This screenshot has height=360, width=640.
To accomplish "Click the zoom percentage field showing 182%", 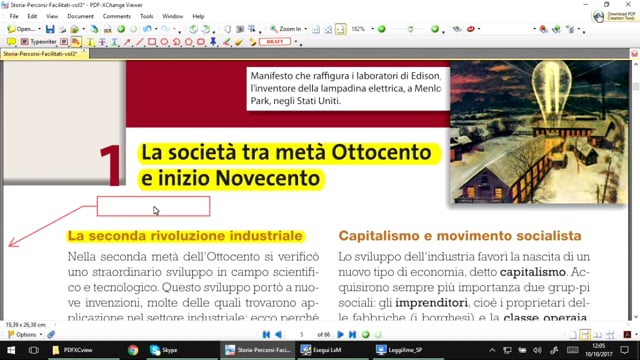I will pyautogui.click(x=358, y=29).
